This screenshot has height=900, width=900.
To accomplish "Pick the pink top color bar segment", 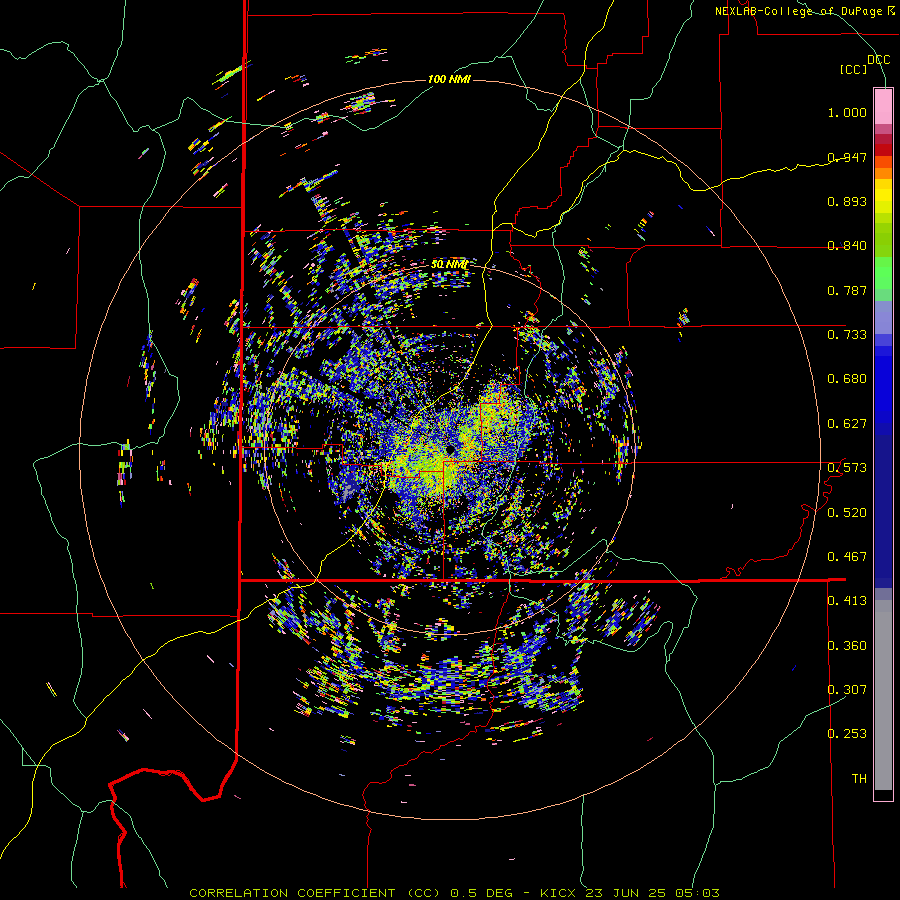I will click(883, 106).
